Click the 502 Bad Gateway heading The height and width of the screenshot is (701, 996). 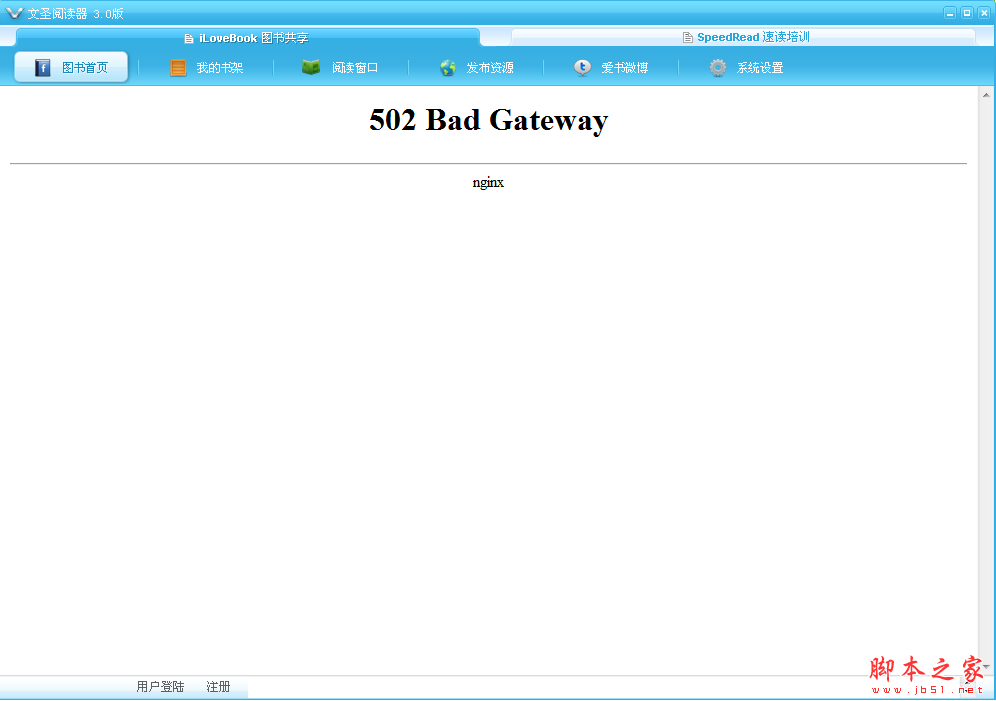[488, 120]
